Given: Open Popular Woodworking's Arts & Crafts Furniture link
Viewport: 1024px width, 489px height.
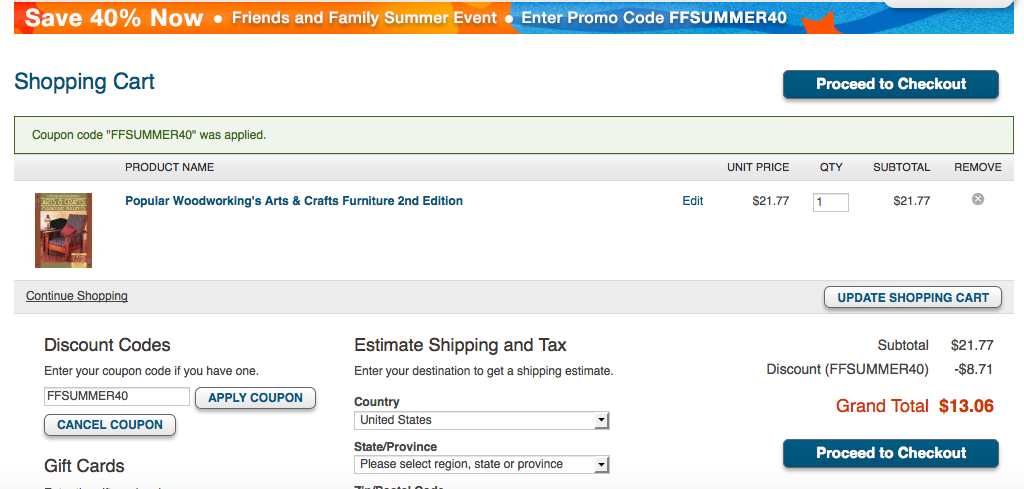Looking at the screenshot, I should pos(293,201).
